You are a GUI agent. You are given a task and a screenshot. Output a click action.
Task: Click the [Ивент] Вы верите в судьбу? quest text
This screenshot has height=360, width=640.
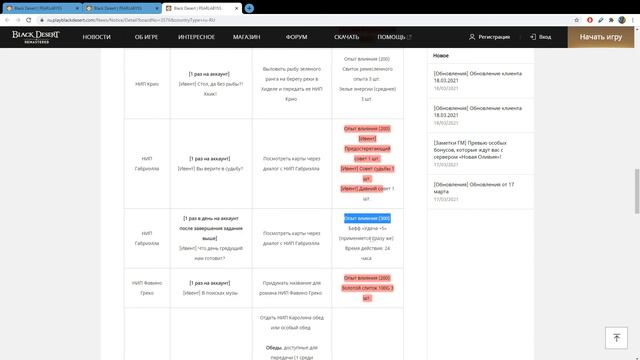tap(210, 169)
